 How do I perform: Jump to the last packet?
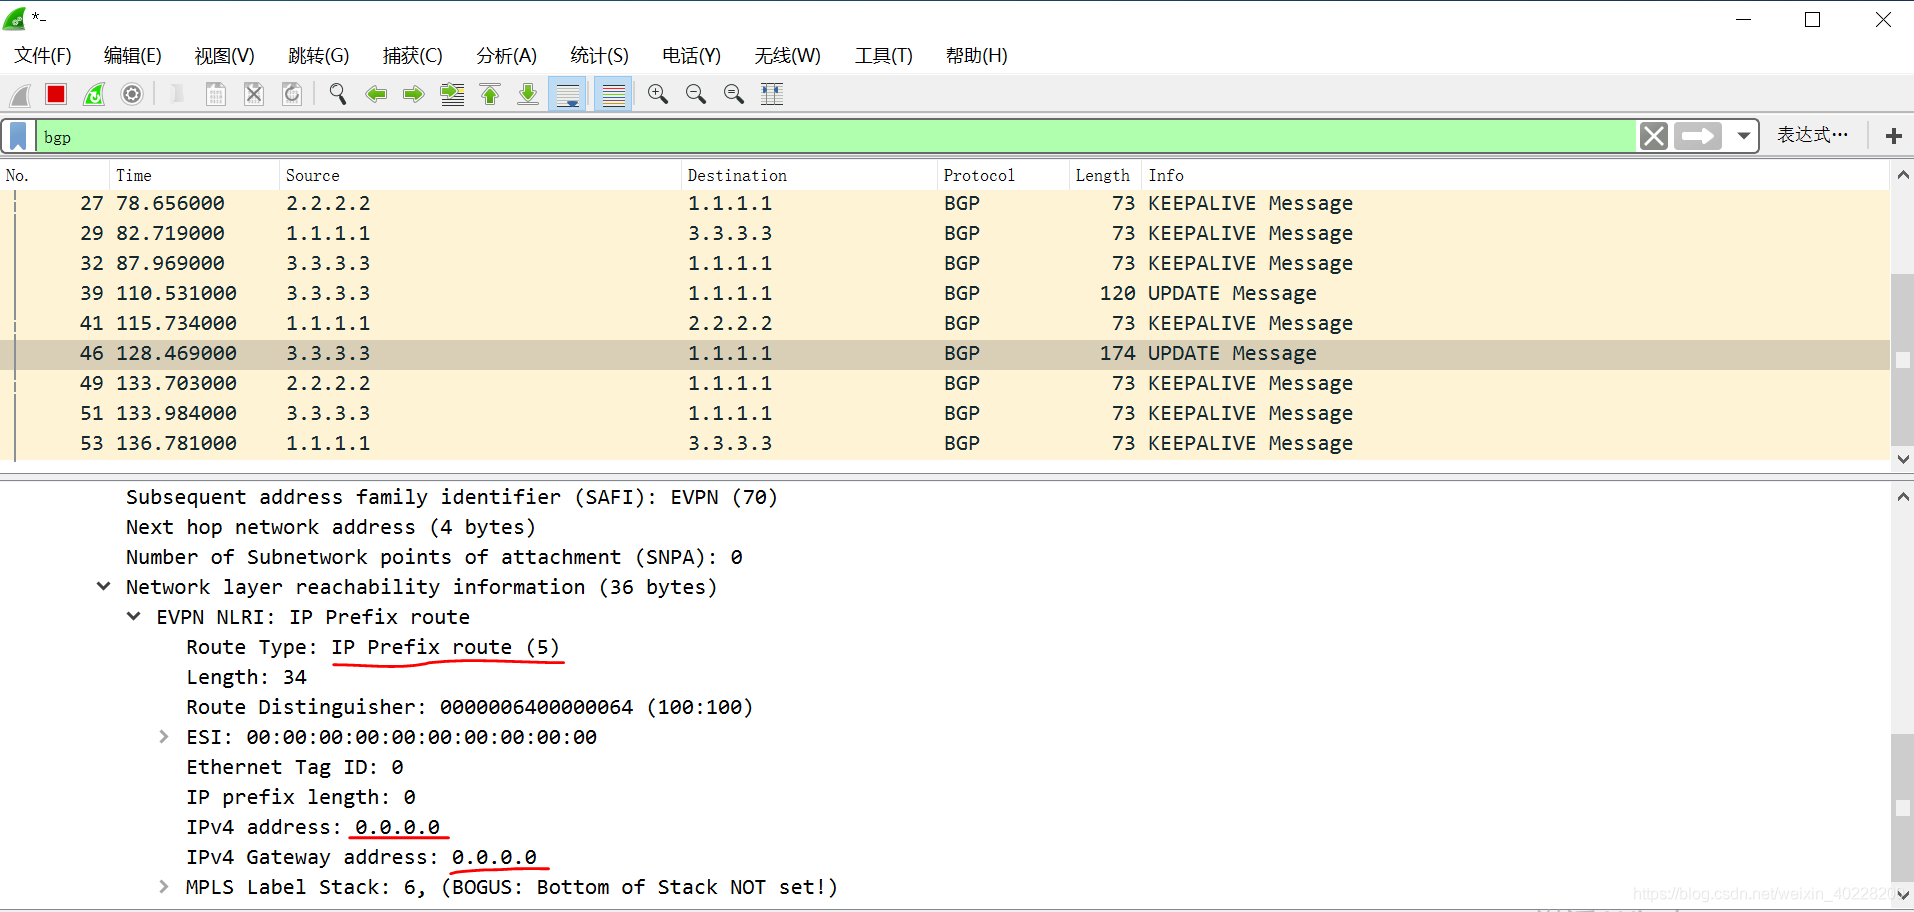[528, 95]
